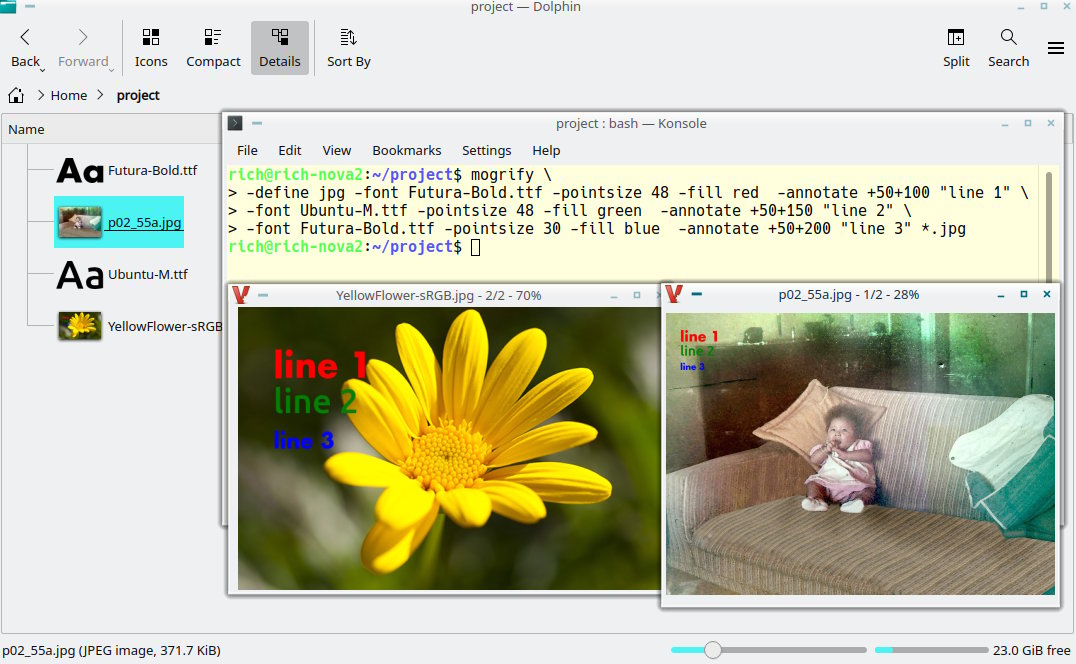
Task: Switch Dolphin to Icons view mode
Action: click(x=151, y=48)
